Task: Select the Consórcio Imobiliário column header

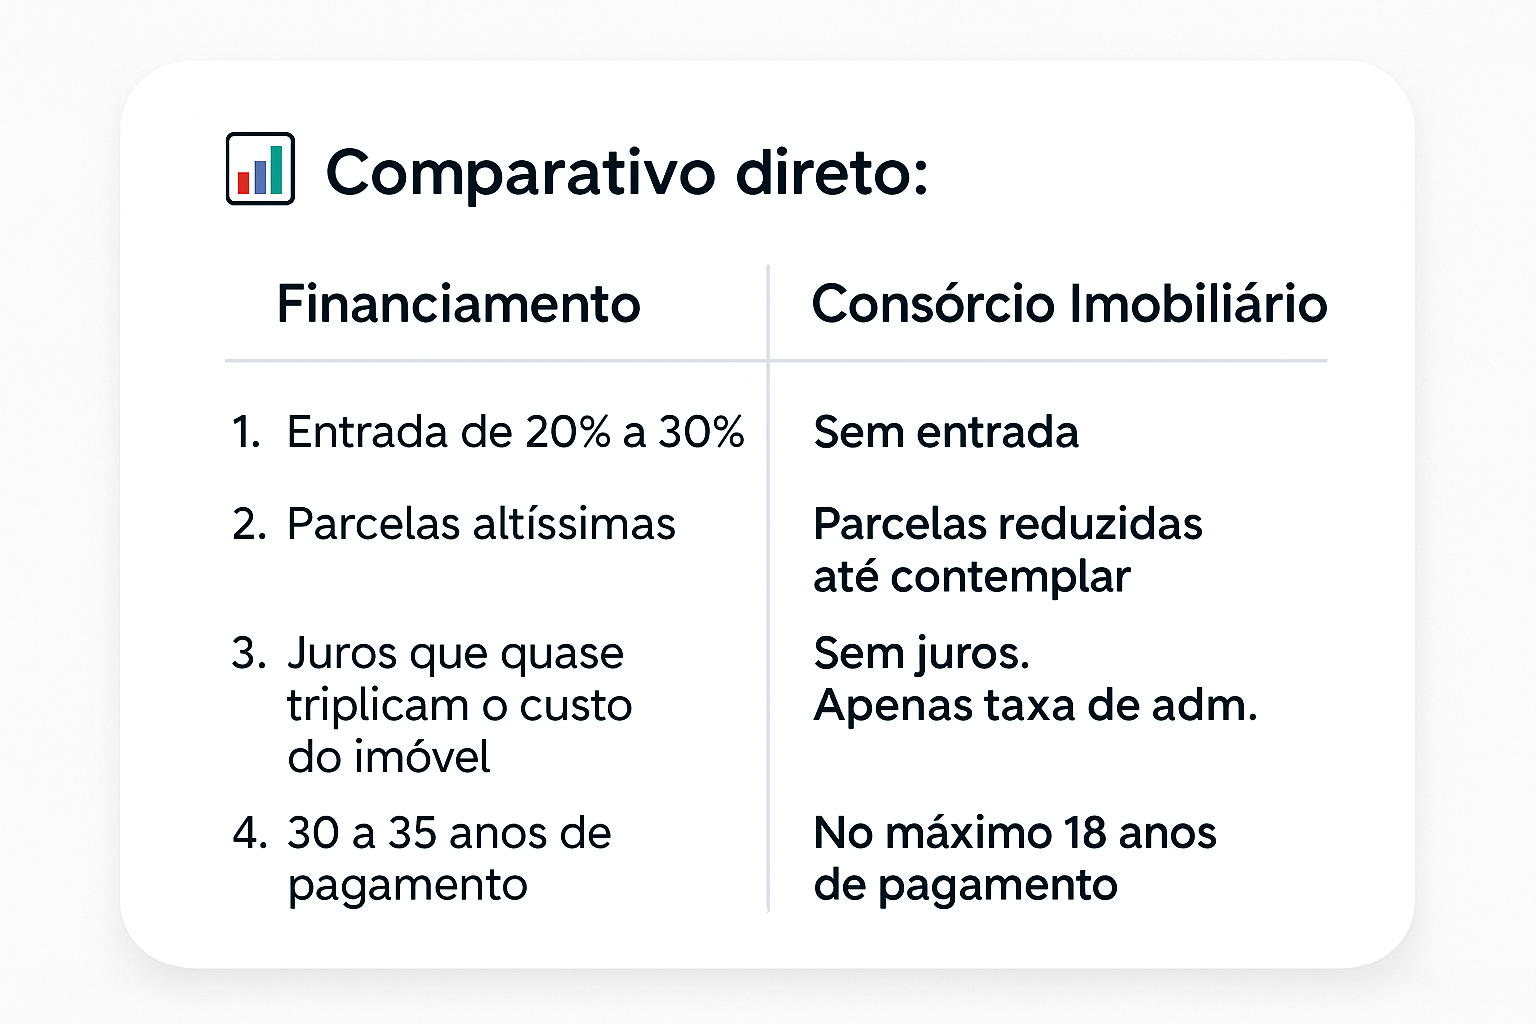Action: point(1069,304)
